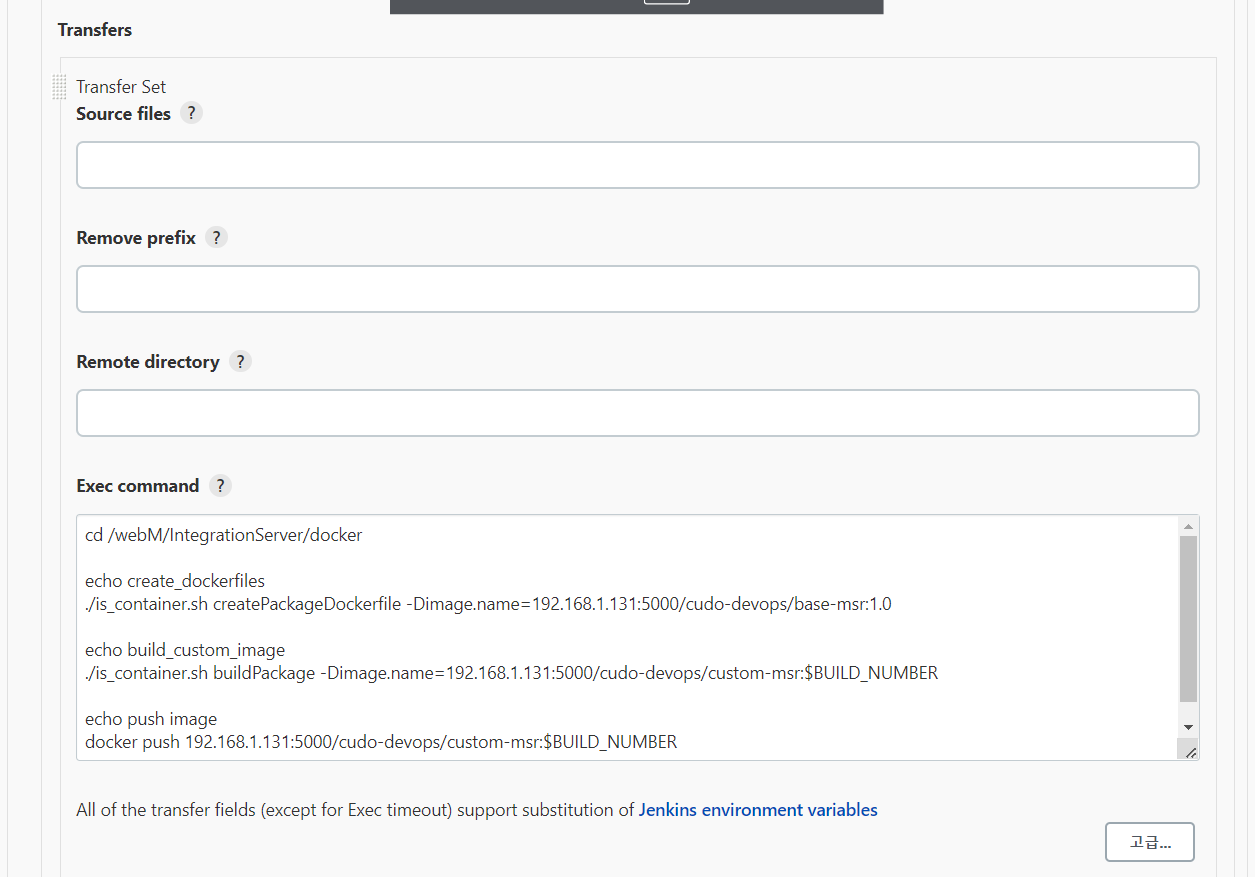
Task: Place cursor on echo create_dockerfiles line
Action: [x=175, y=581]
